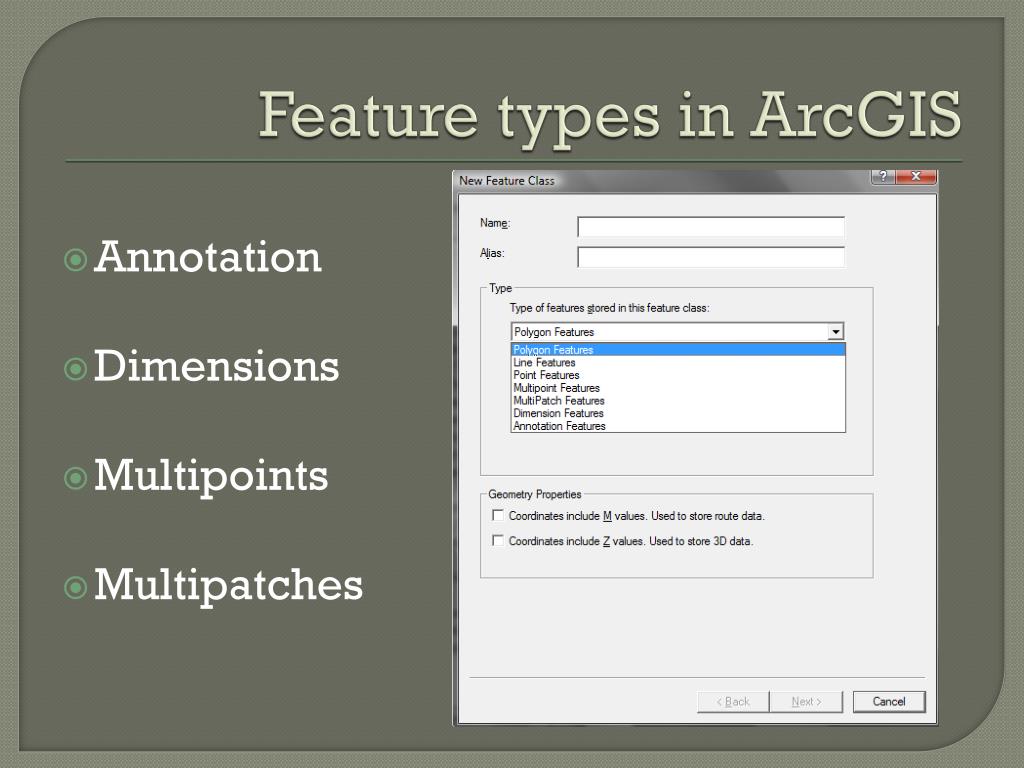1024x768 pixels.
Task: Click the Next button
Action: (806, 701)
